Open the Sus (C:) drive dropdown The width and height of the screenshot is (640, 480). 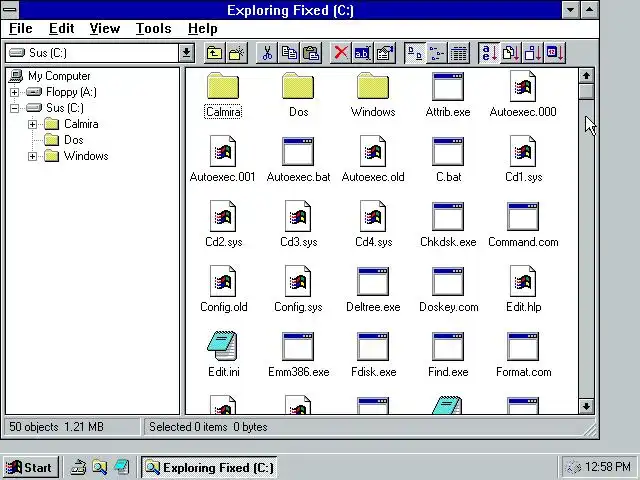[187, 53]
